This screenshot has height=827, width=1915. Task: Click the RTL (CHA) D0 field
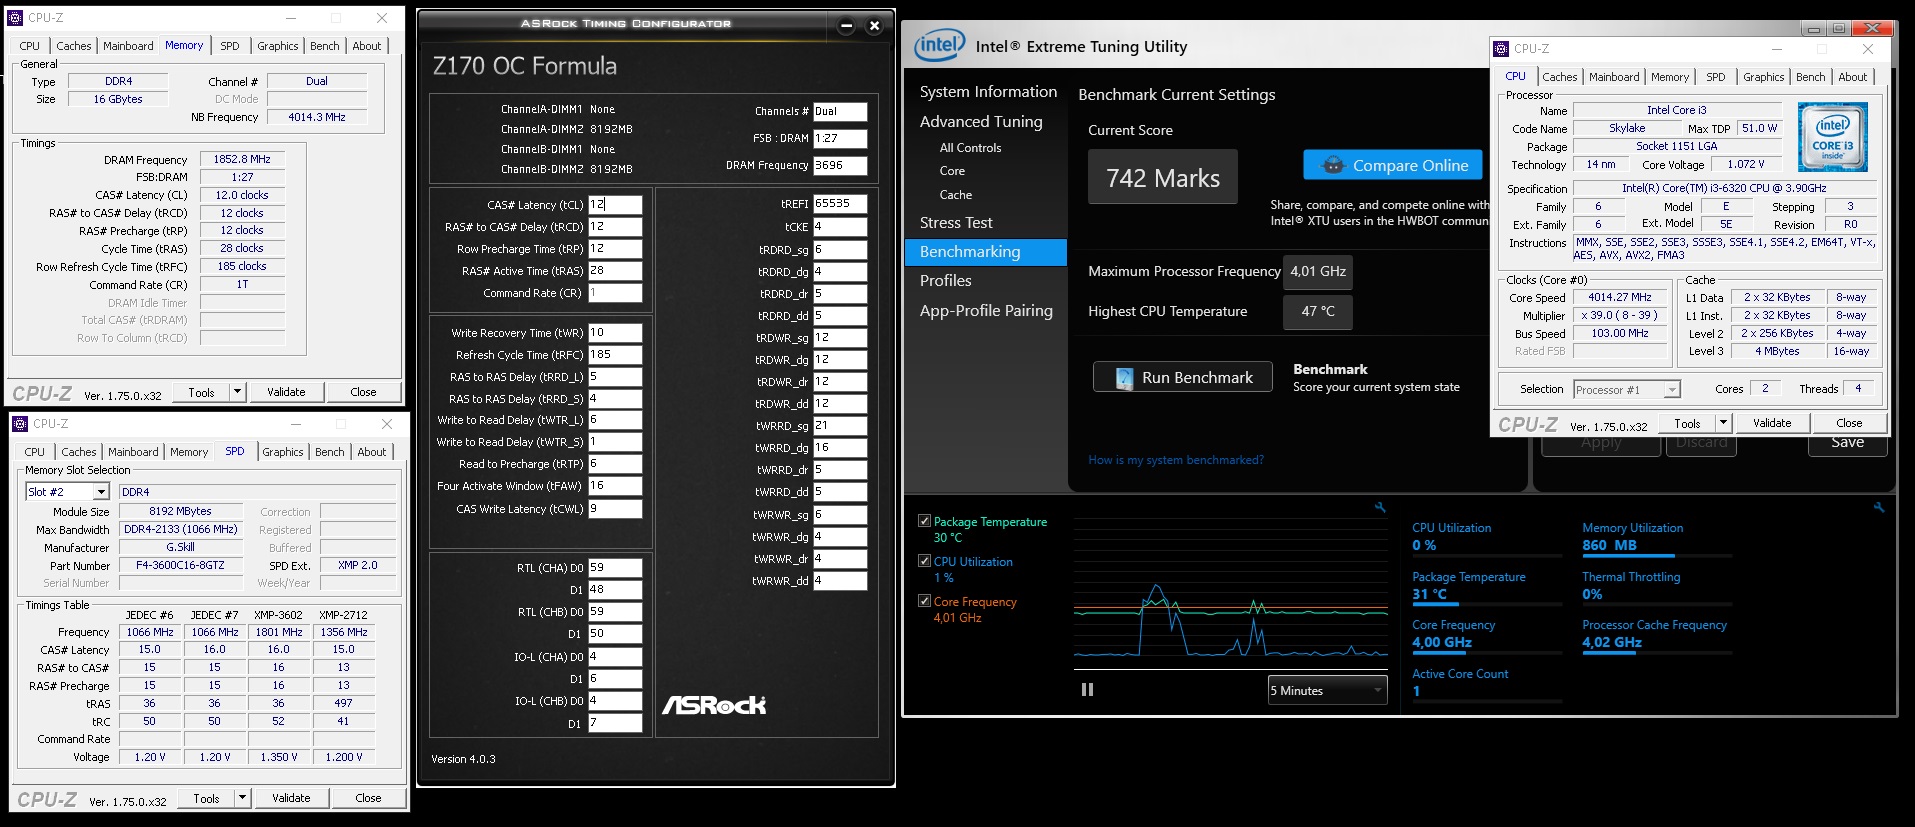click(x=615, y=567)
